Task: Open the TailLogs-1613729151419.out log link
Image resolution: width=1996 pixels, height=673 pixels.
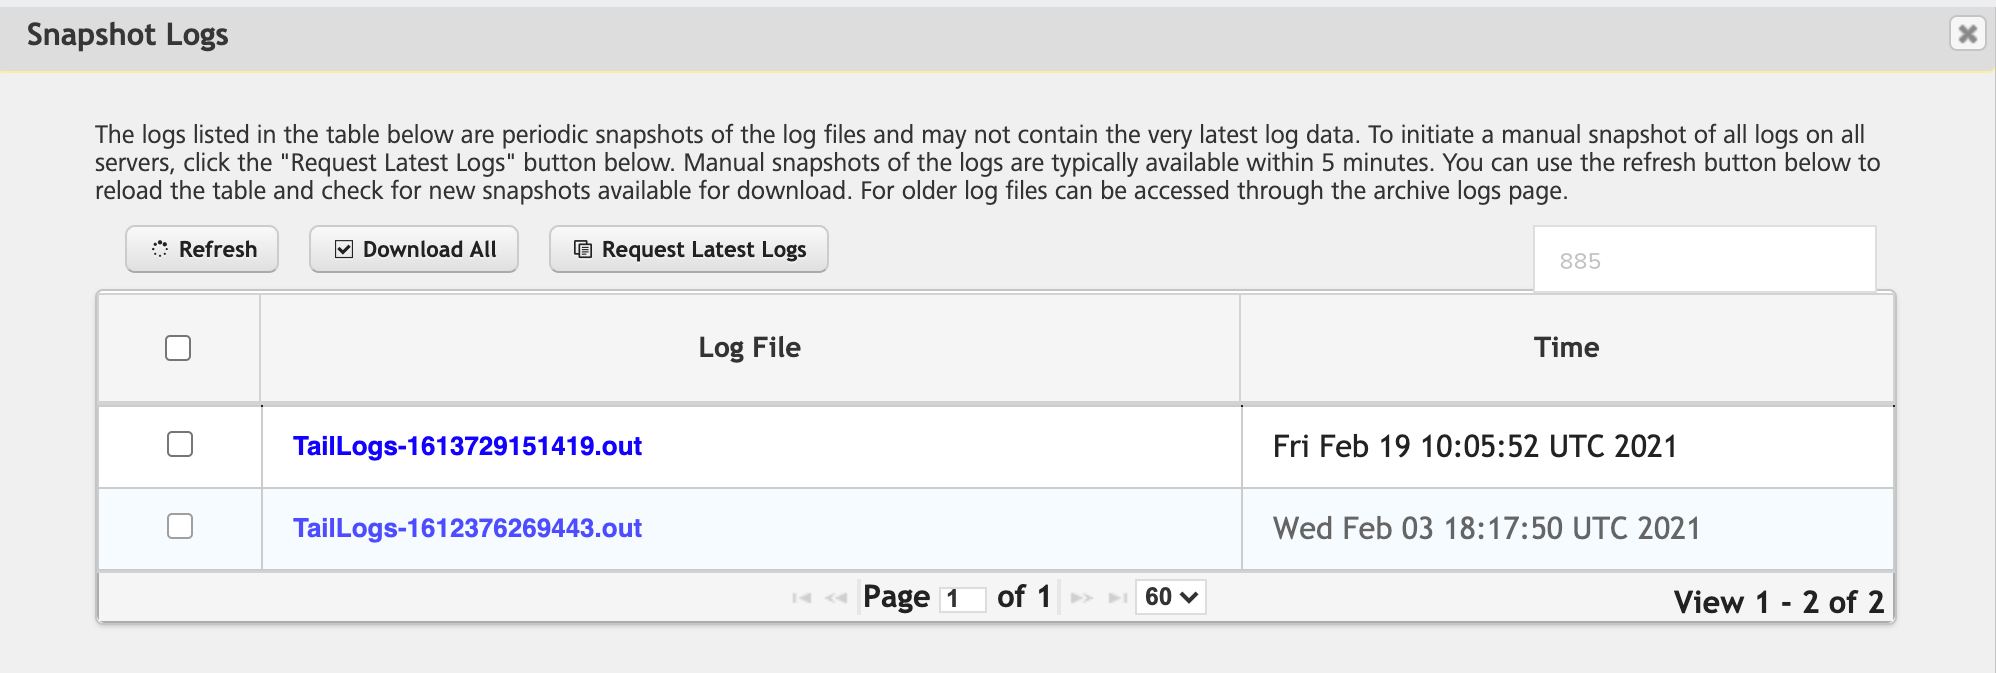Action: (x=467, y=446)
